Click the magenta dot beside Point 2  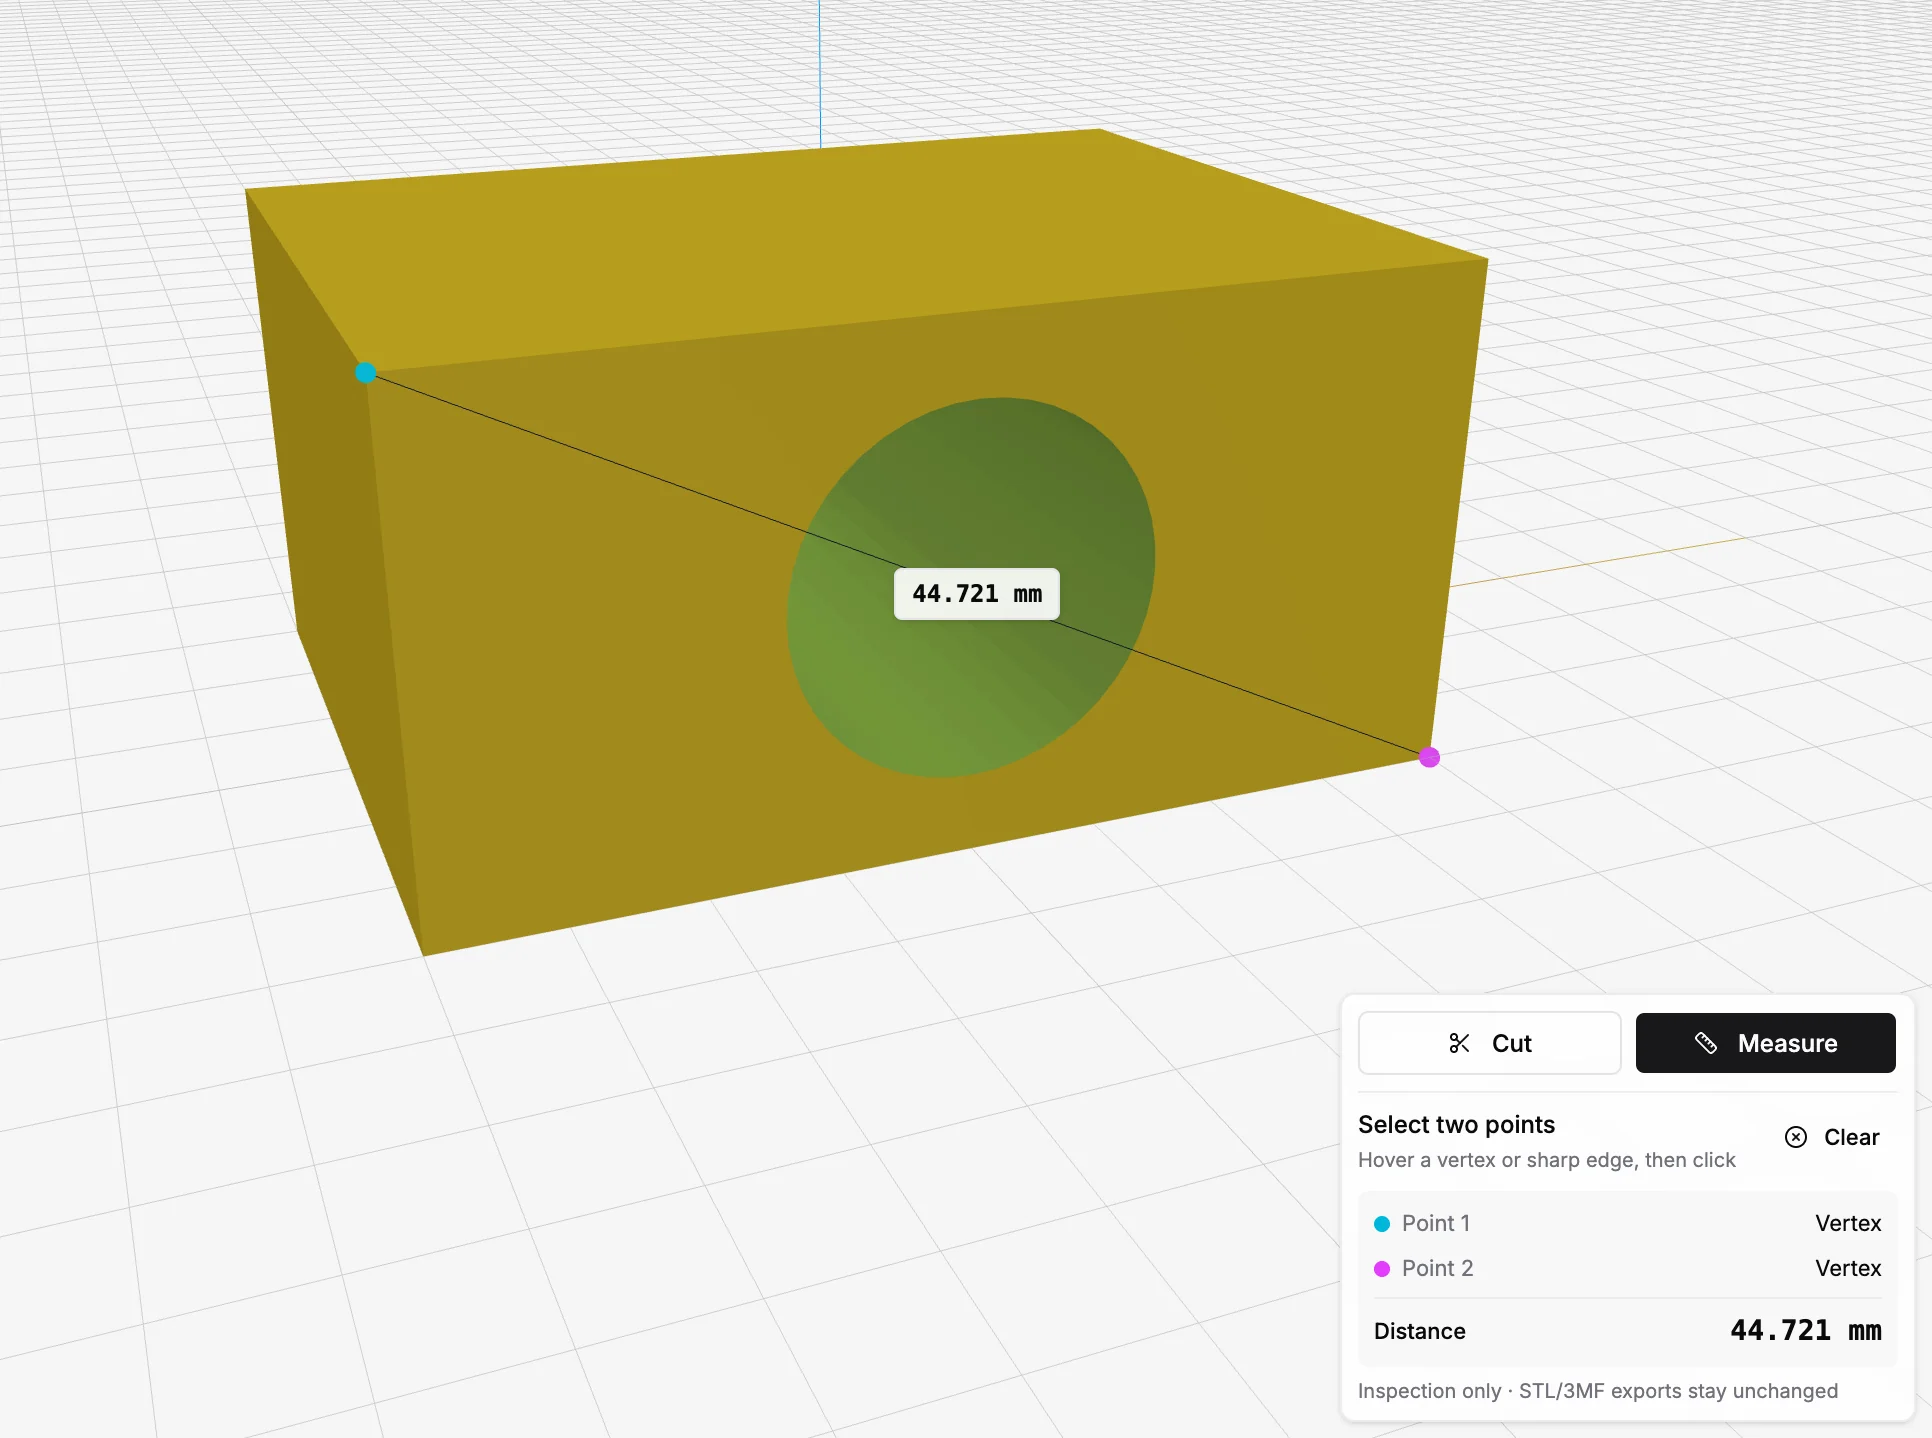[x=1382, y=1269]
